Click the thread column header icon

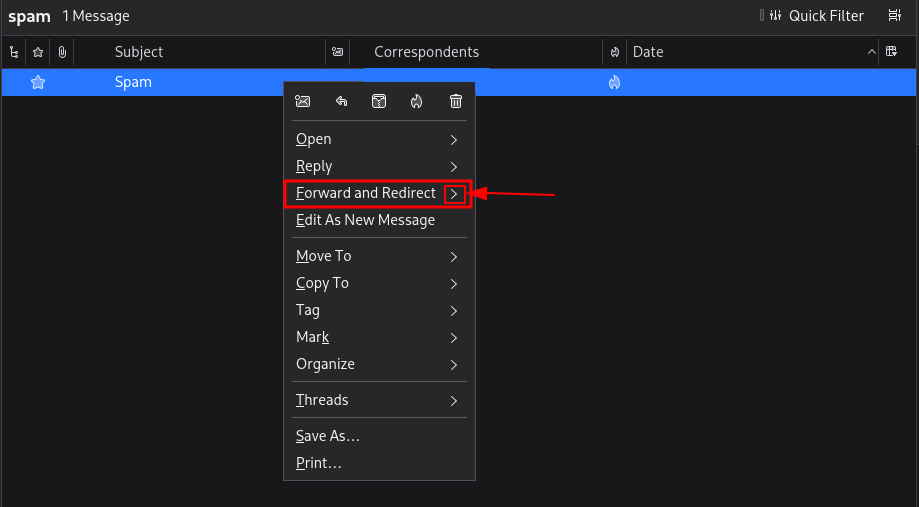click(14, 52)
